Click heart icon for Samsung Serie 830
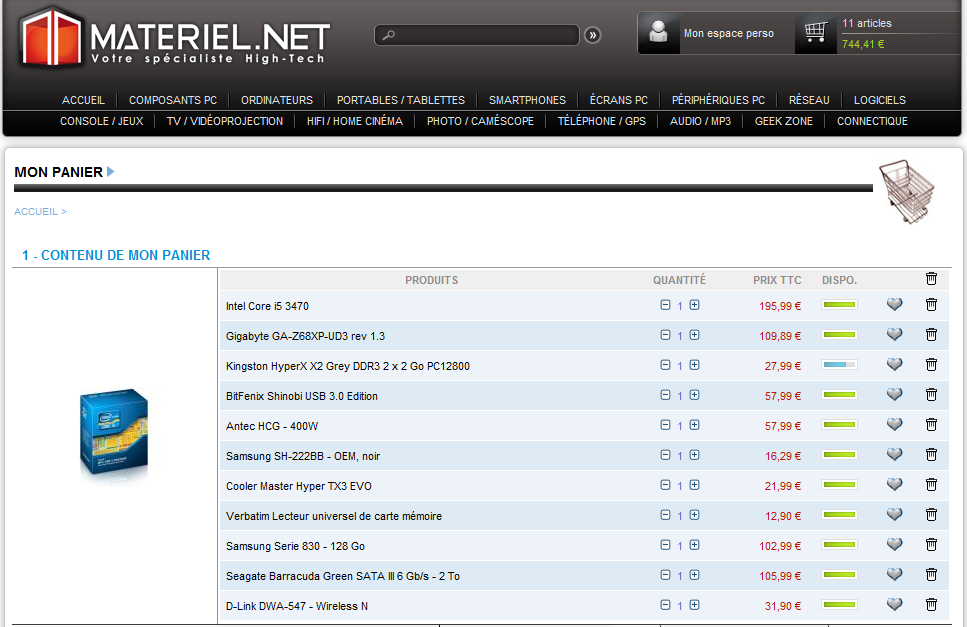The width and height of the screenshot is (967, 627). point(894,545)
